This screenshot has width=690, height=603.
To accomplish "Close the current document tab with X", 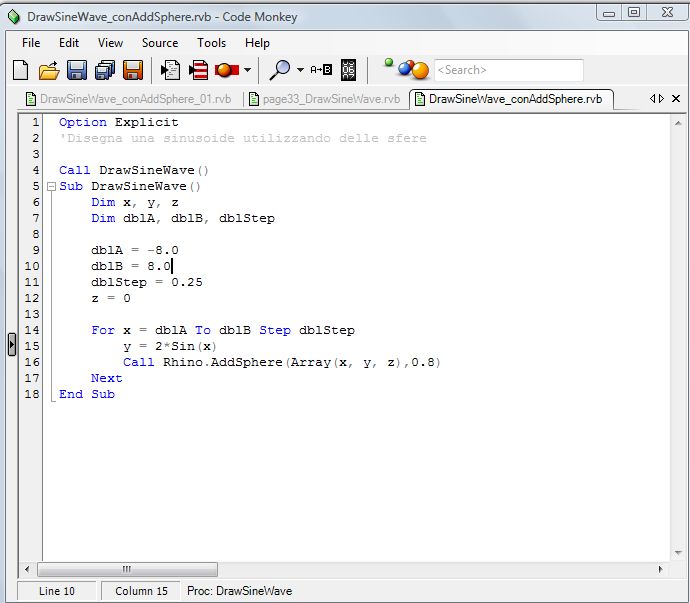I will (676, 99).
